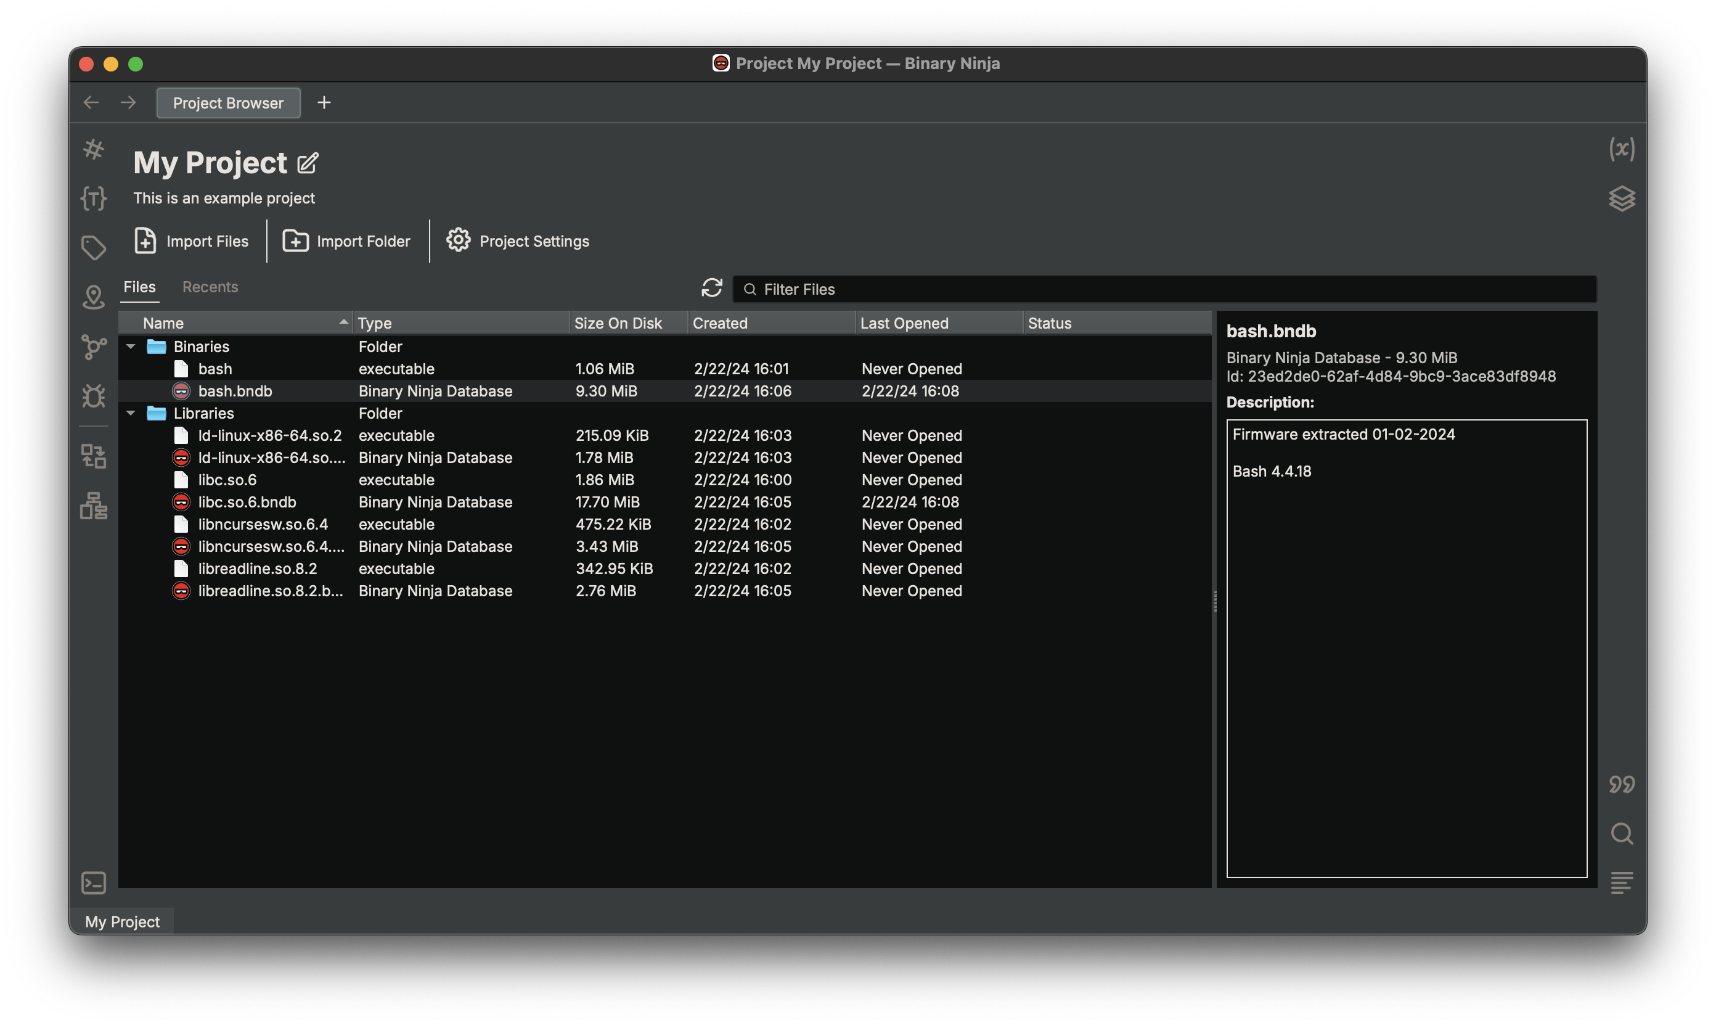Open Project Settings

(x=518, y=241)
